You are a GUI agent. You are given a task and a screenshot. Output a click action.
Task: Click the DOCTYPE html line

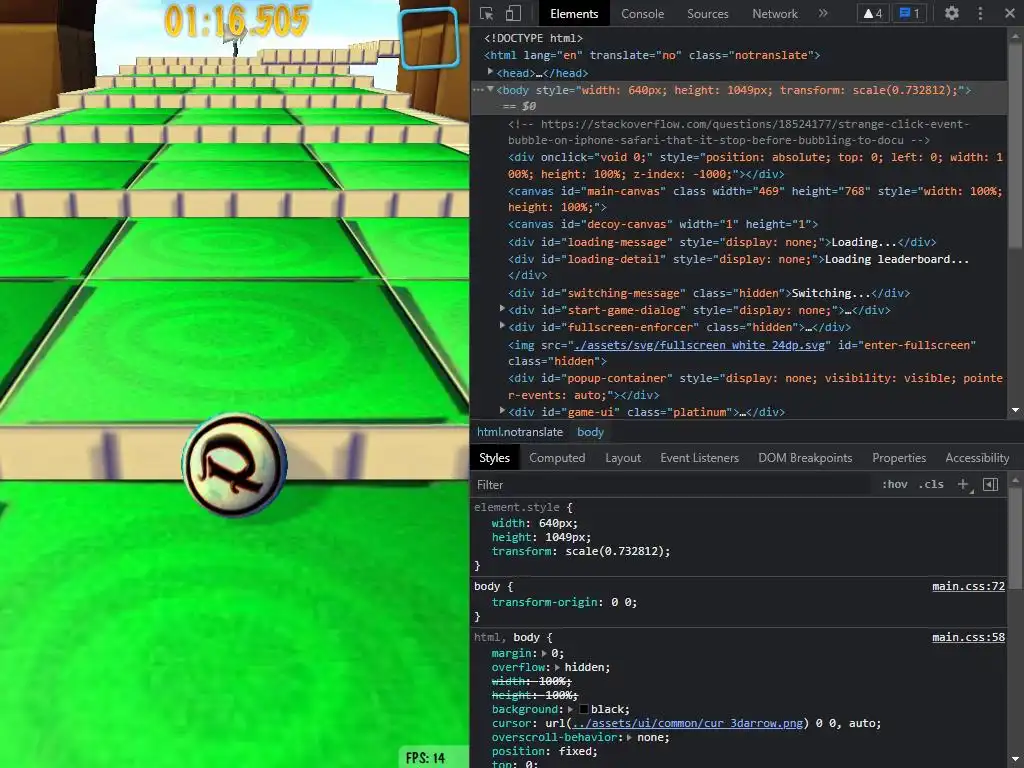(x=534, y=38)
